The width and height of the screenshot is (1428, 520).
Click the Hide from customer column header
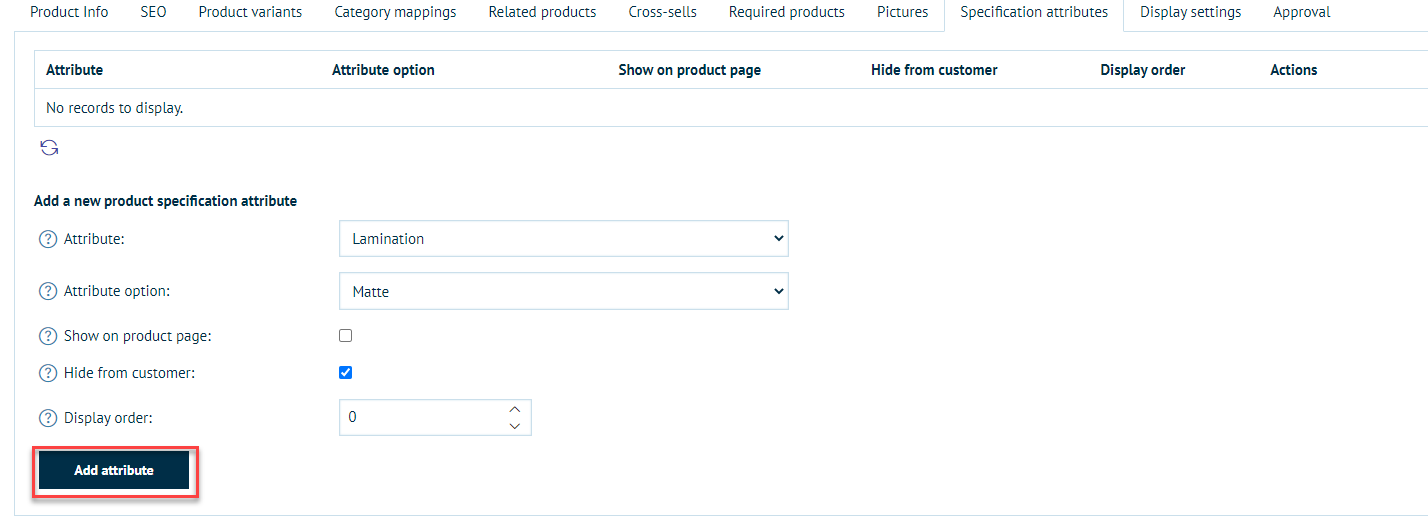(x=934, y=70)
